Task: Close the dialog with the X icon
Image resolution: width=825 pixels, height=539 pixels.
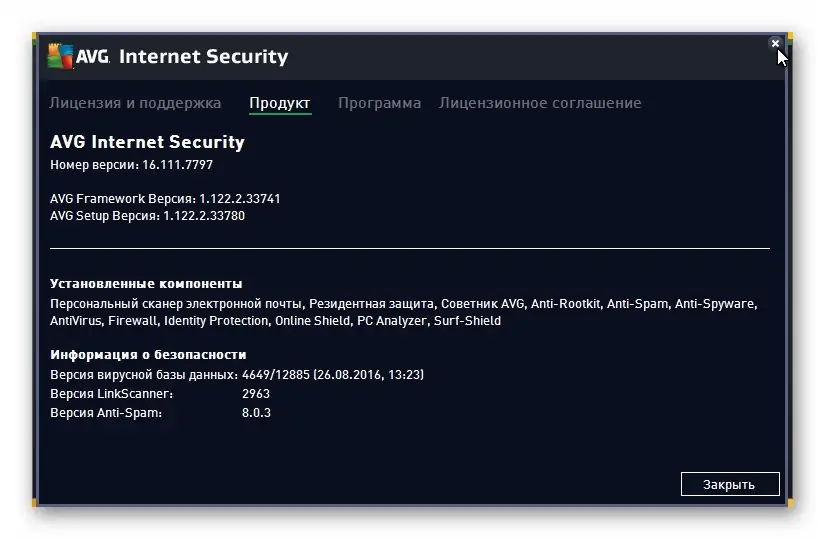Action: (x=775, y=44)
